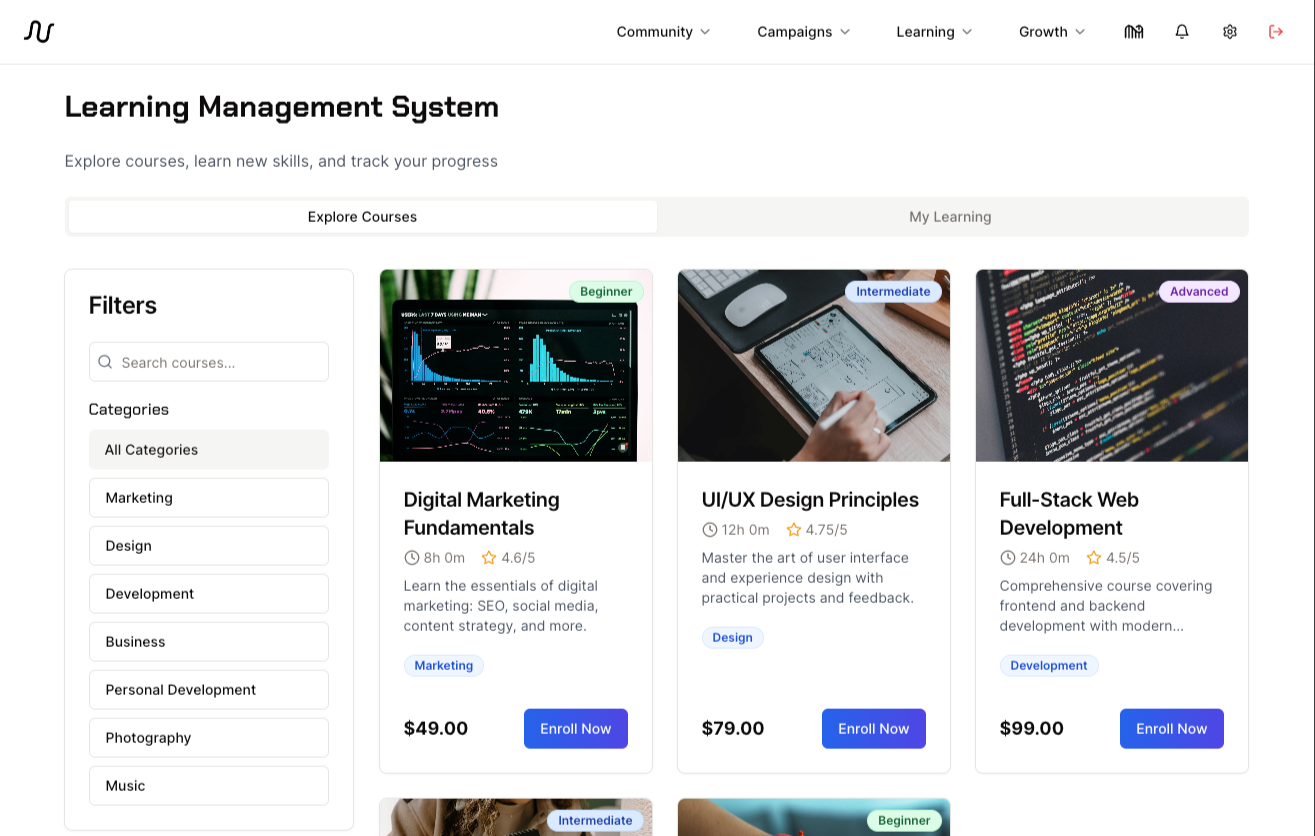Click the 'Learn the essentials of digital marketing' description
The width and height of the screenshot is (1315, 836).
(501, 606)
